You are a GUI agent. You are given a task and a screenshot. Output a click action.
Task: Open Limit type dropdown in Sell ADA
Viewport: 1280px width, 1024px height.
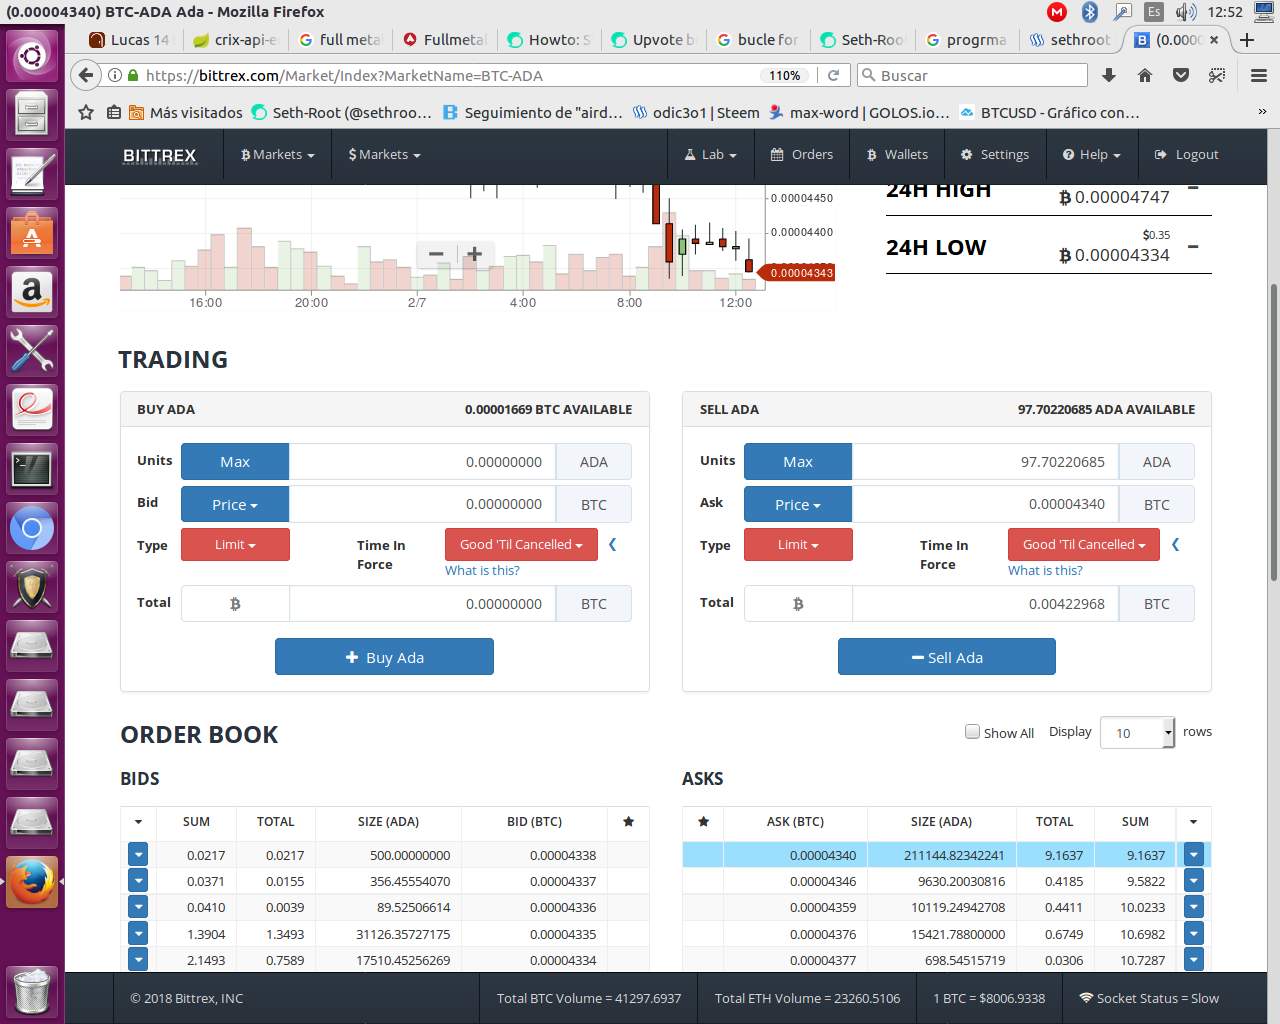(798, 545)
